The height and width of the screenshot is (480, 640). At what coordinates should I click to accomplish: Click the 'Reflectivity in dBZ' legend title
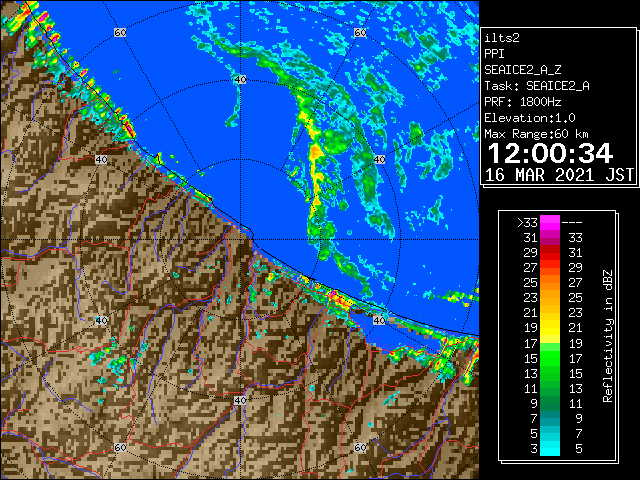pyautogui.click(x=608, y=336)
